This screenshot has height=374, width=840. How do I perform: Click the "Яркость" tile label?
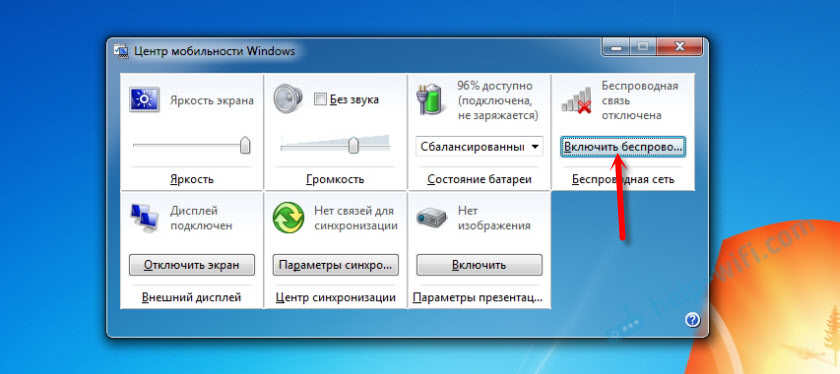pyautogui.click(x=192, y=179)
